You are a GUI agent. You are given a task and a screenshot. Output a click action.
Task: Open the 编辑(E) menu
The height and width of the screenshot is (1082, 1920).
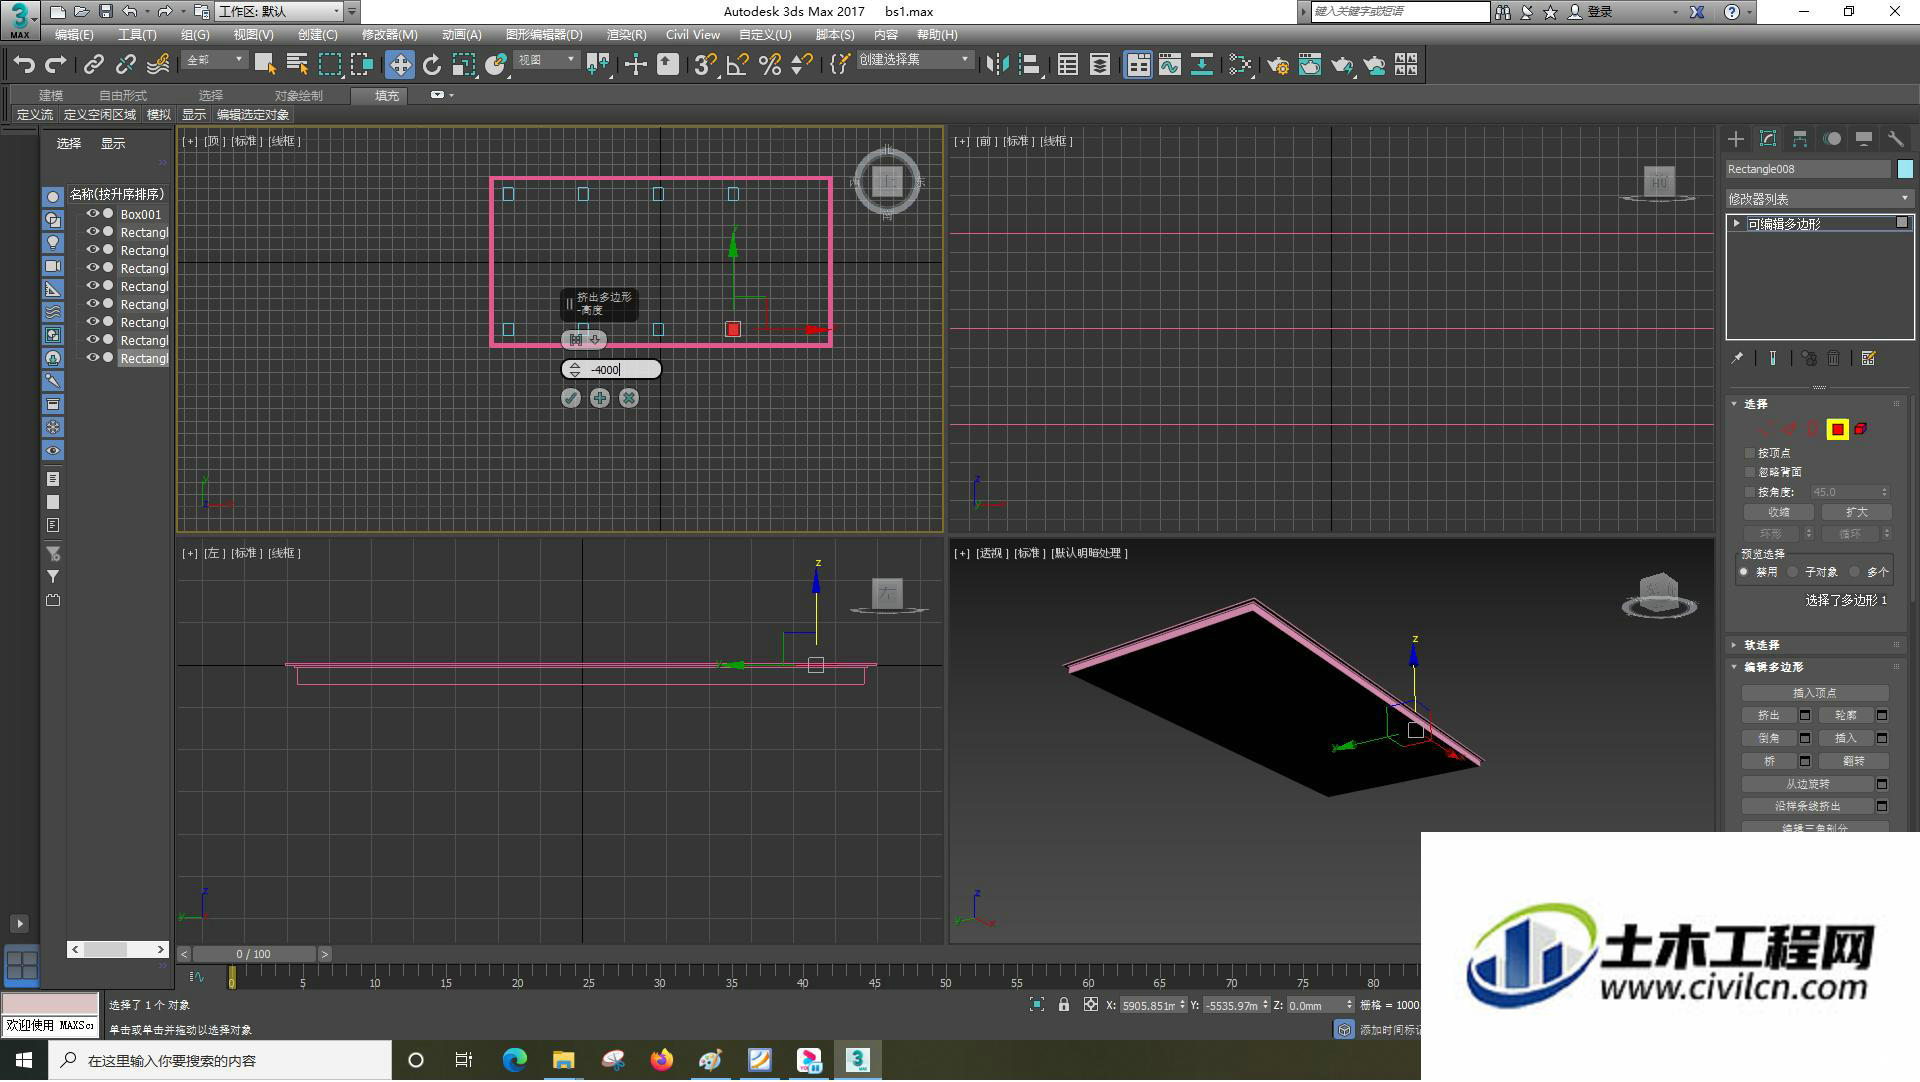pos(74,35)
